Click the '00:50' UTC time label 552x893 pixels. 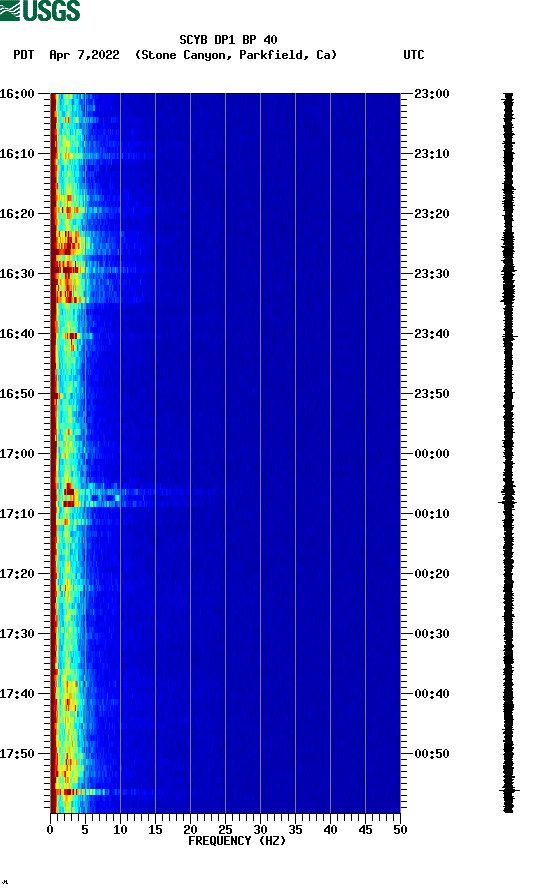(432, 753)
